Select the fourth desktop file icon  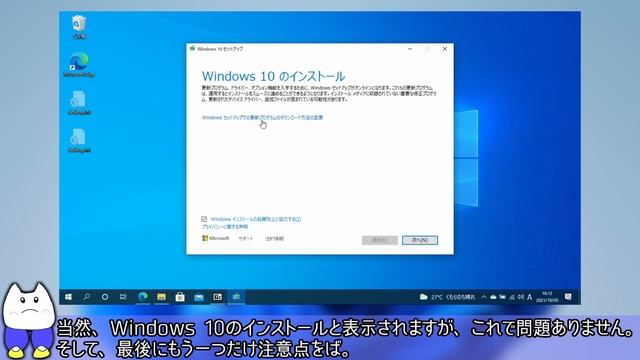pyautogui.click(x=79, y=141)
